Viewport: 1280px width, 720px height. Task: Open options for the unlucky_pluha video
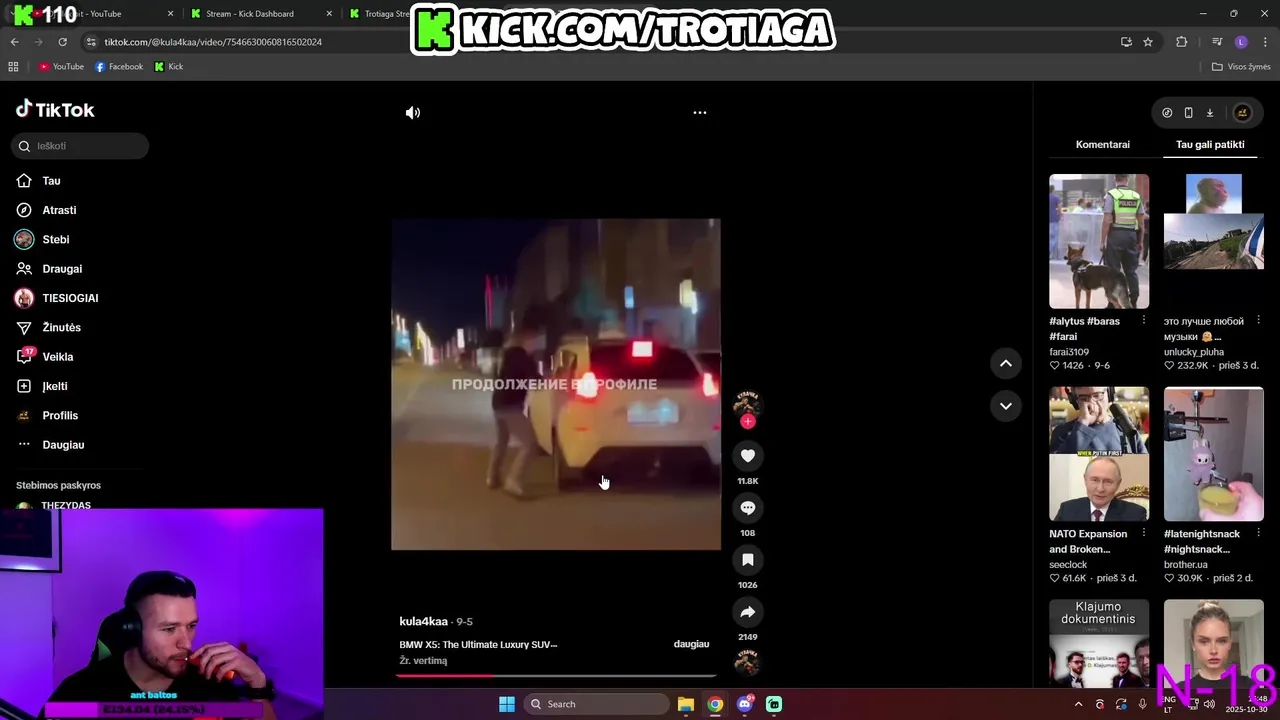tap(1258, 321)
